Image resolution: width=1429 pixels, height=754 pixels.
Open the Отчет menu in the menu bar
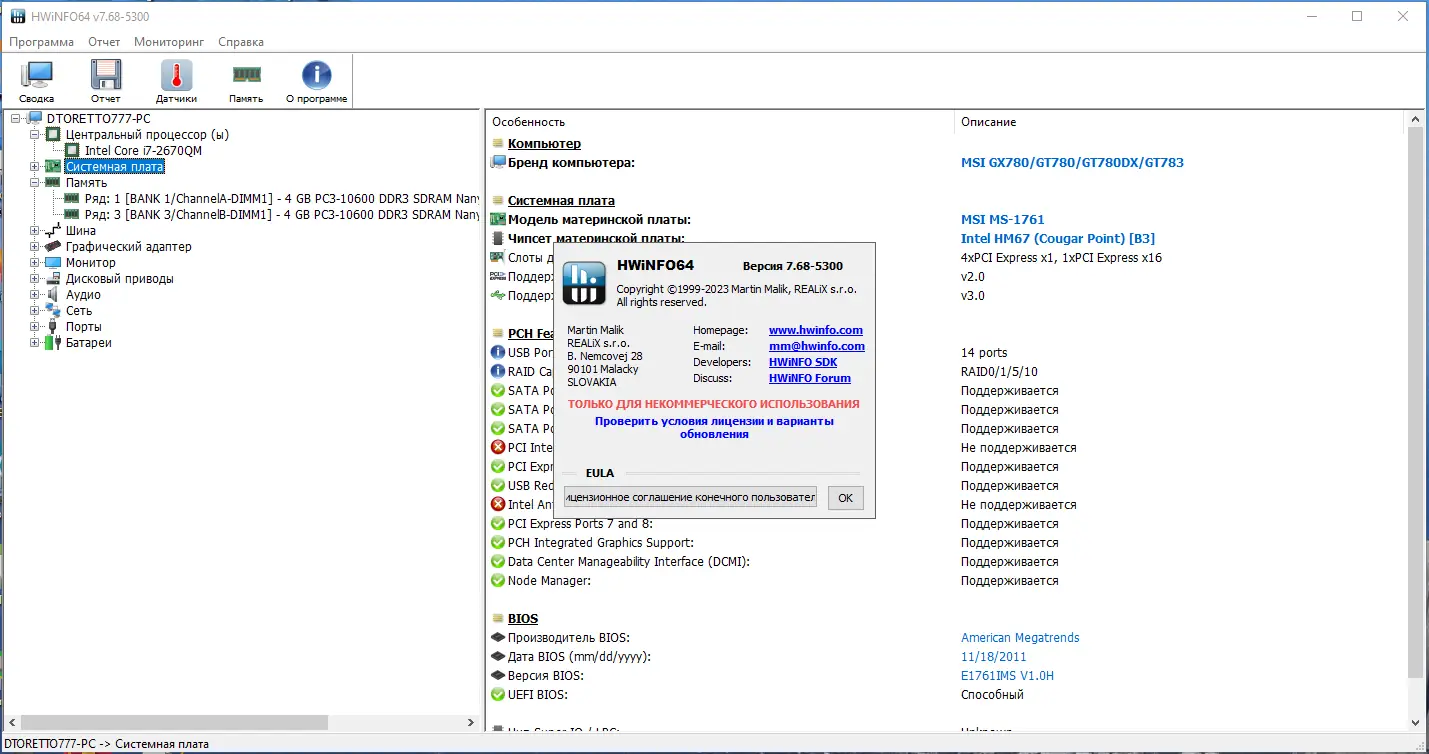(x=104, y=42)
